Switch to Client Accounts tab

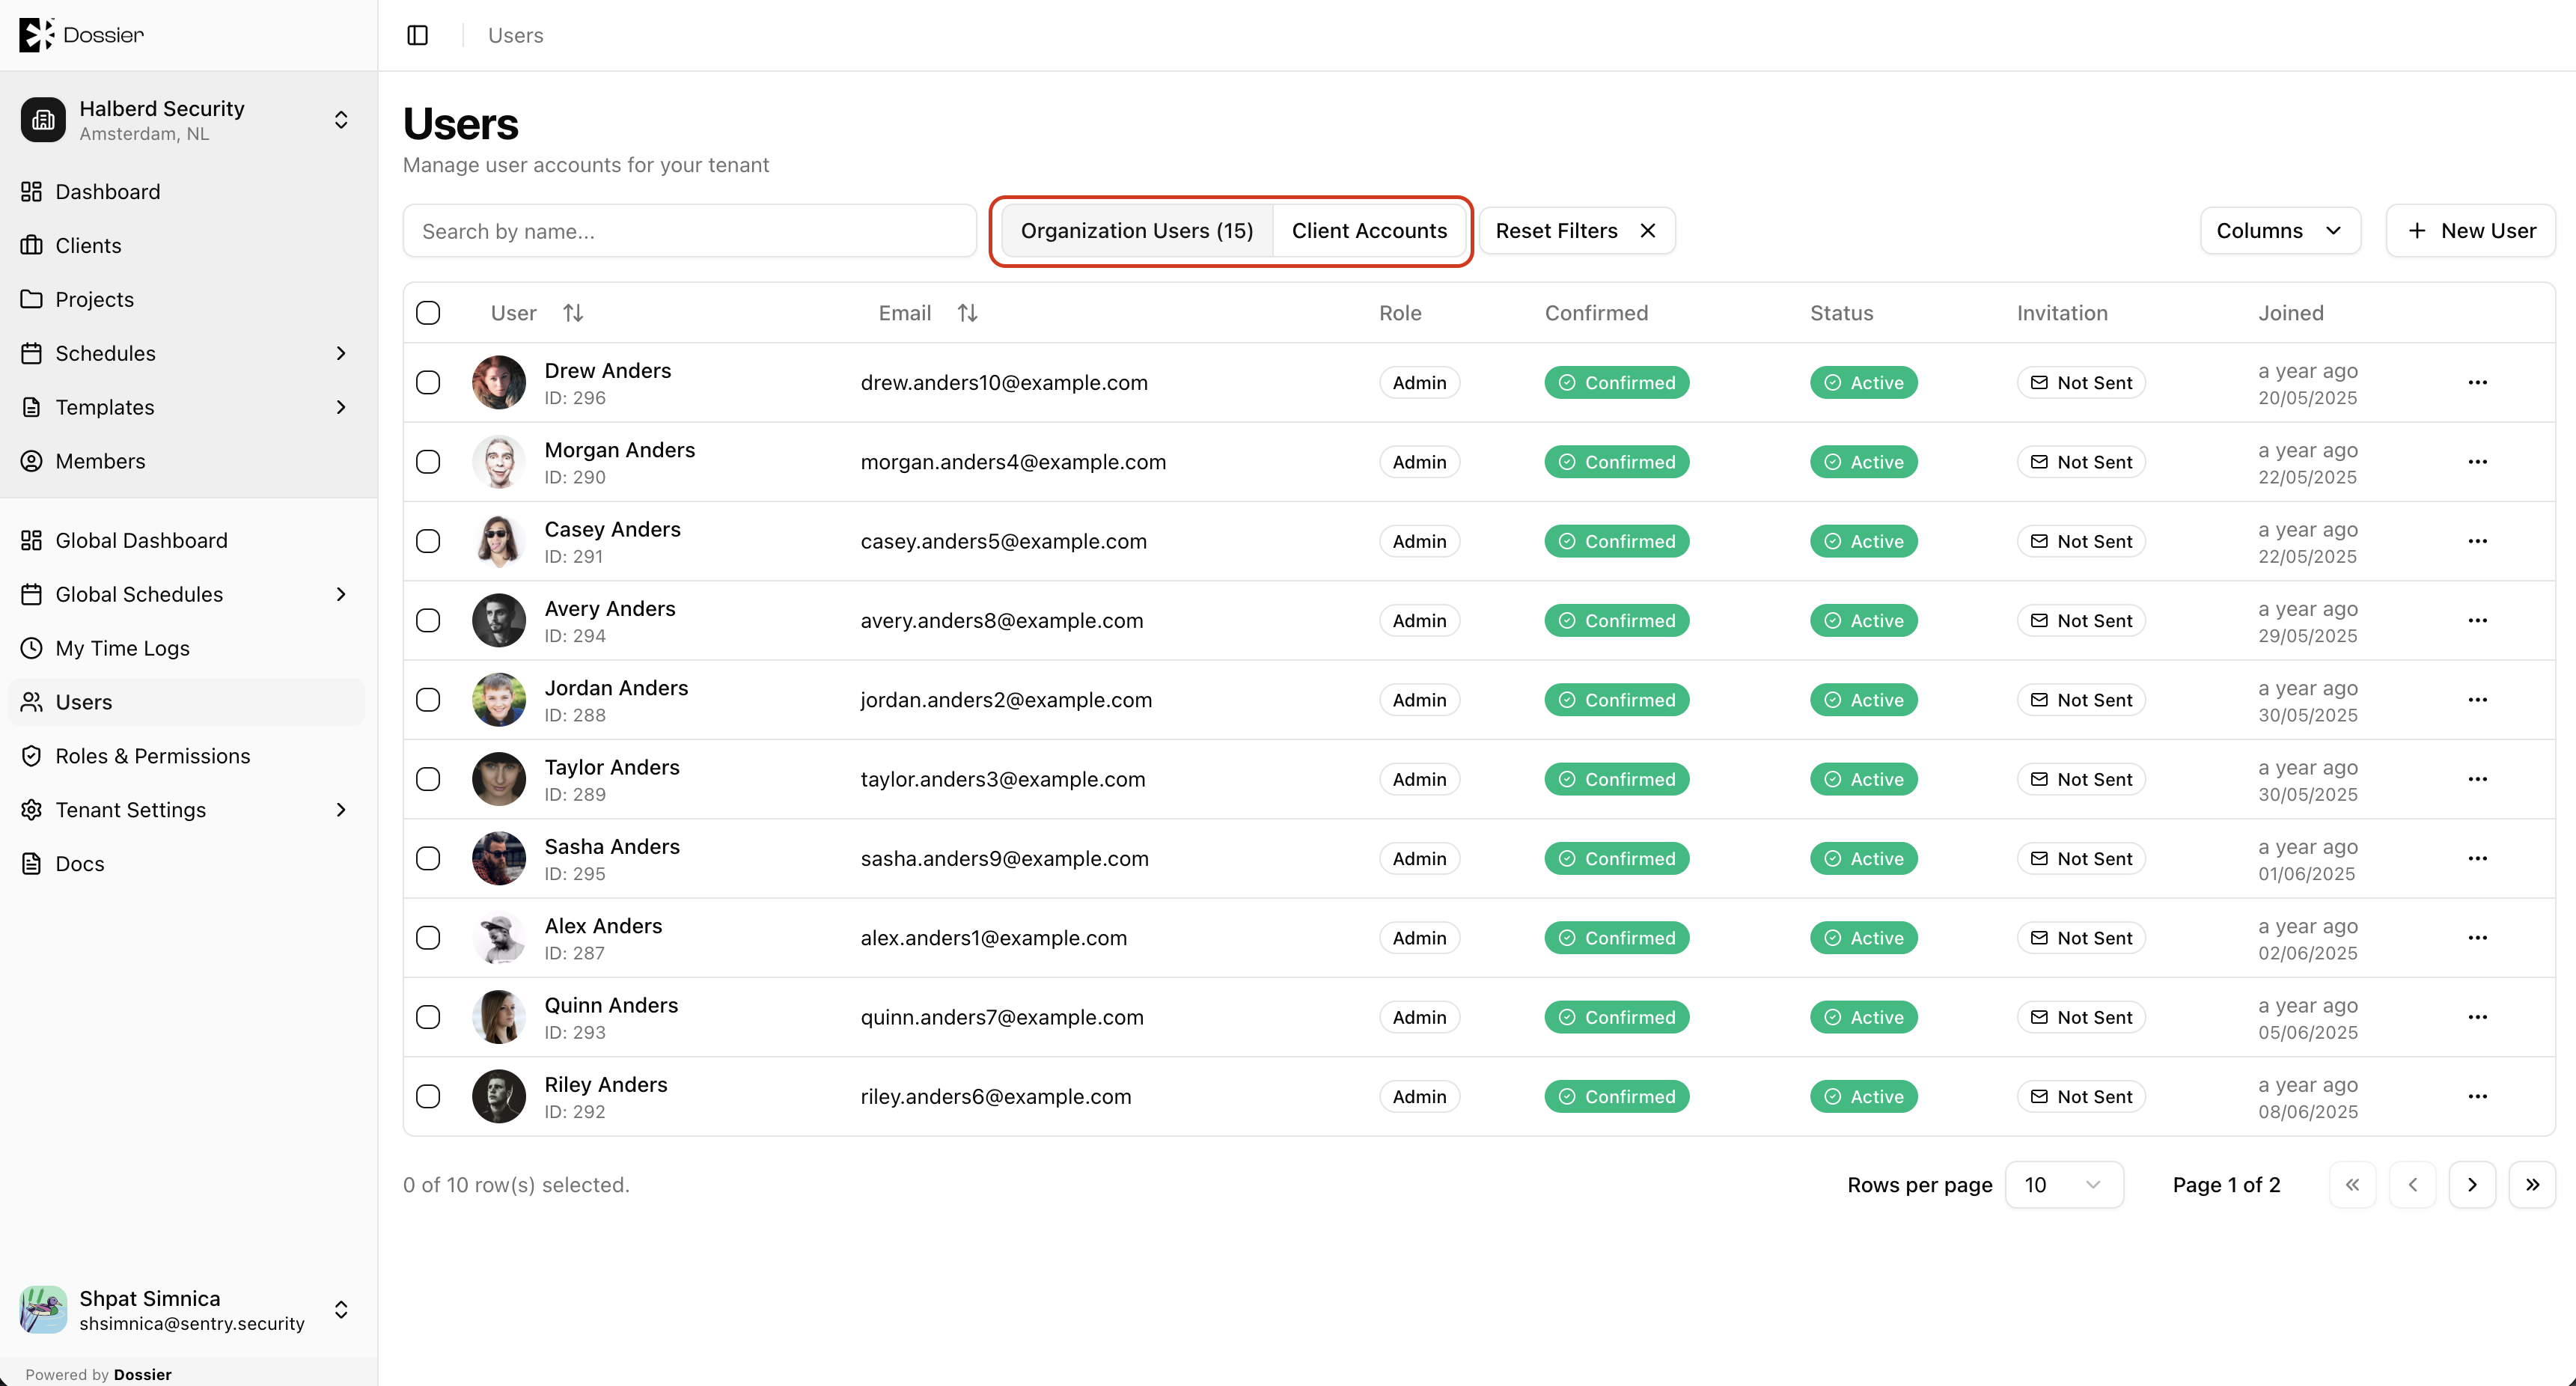click(1369, 231)
